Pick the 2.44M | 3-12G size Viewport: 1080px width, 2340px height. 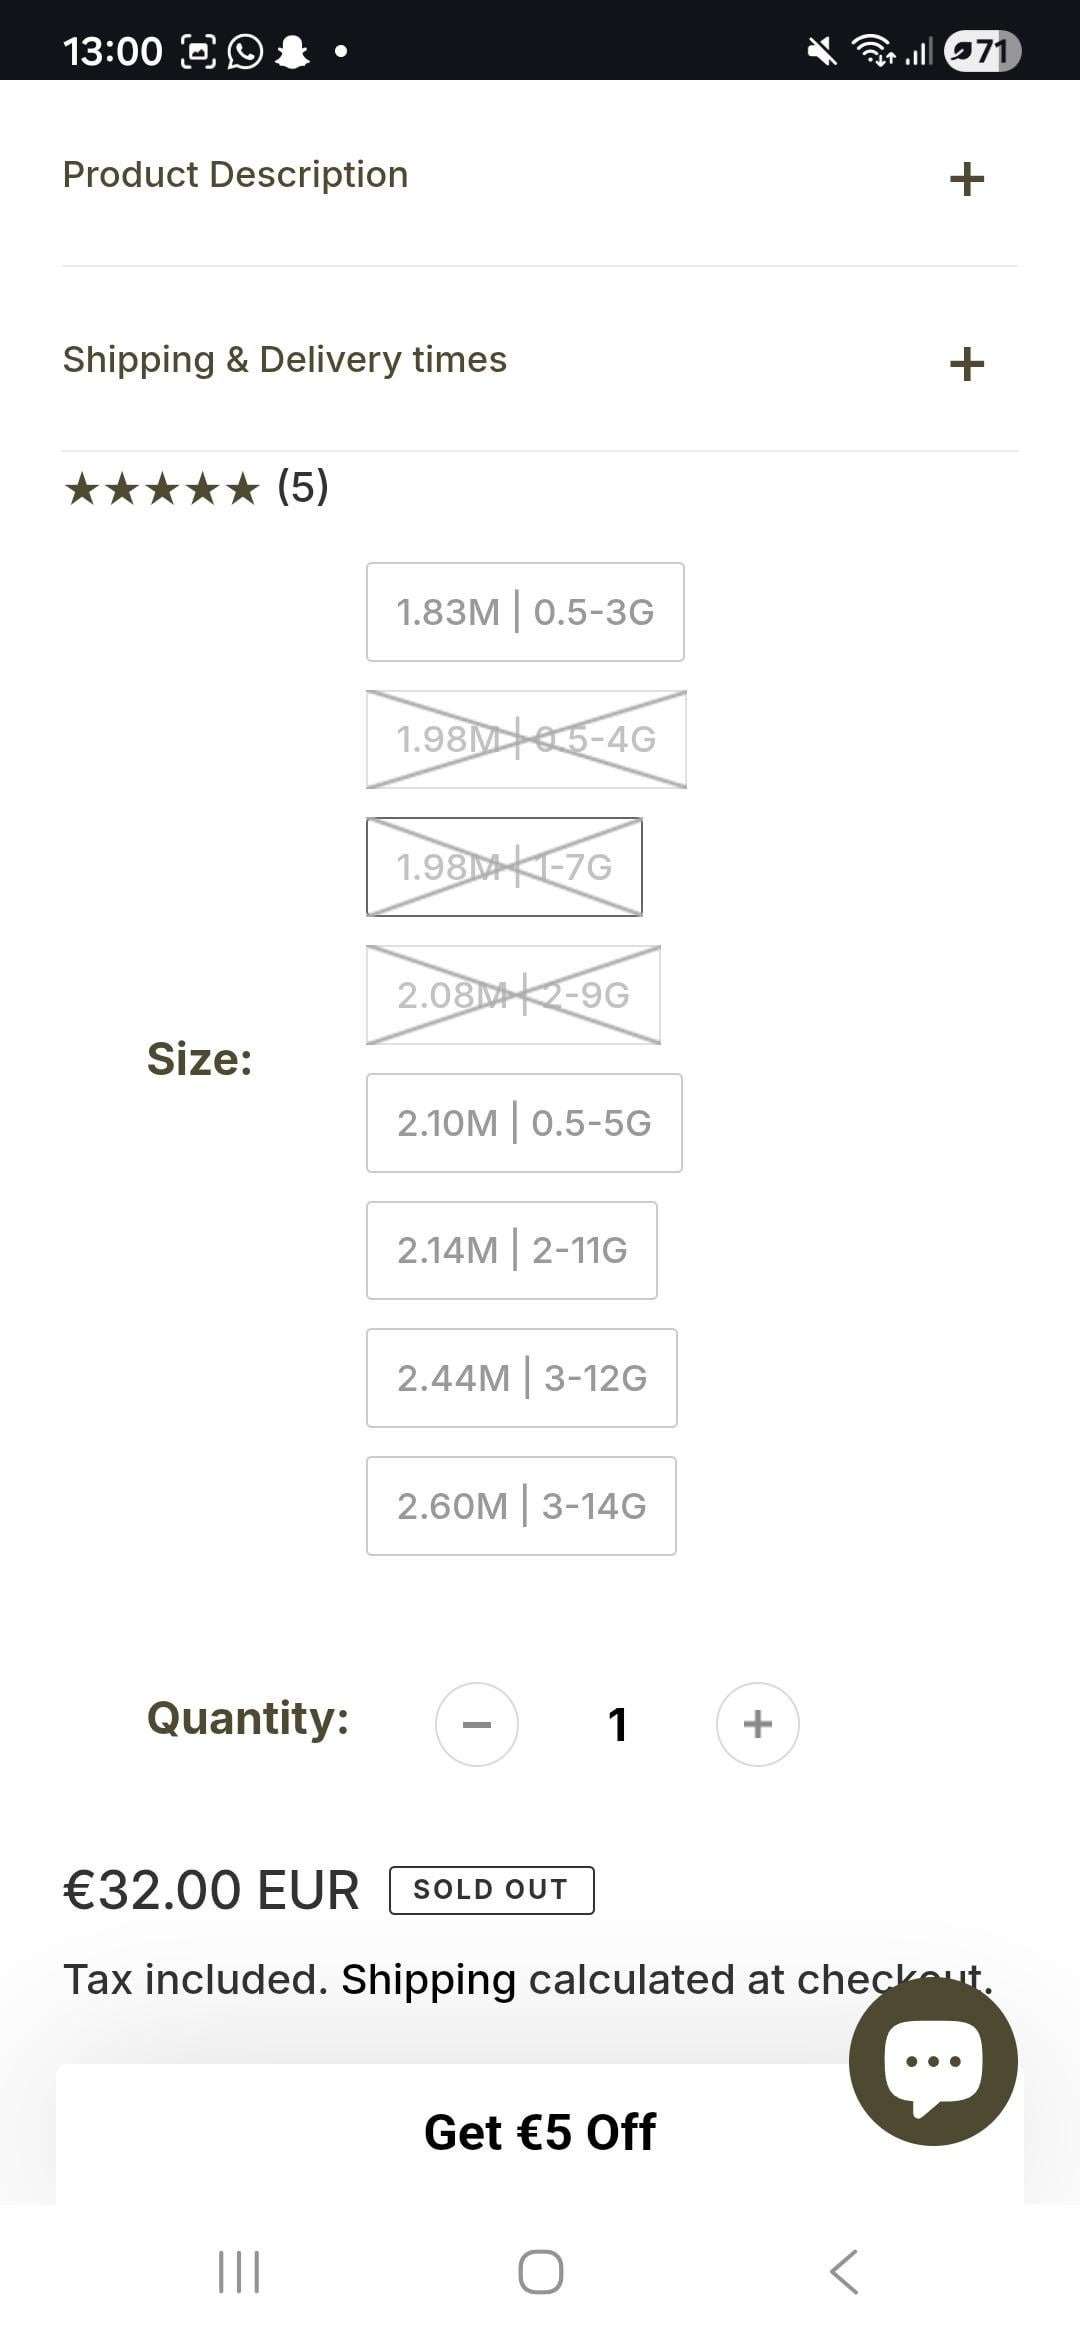(x=521, y=1378)
